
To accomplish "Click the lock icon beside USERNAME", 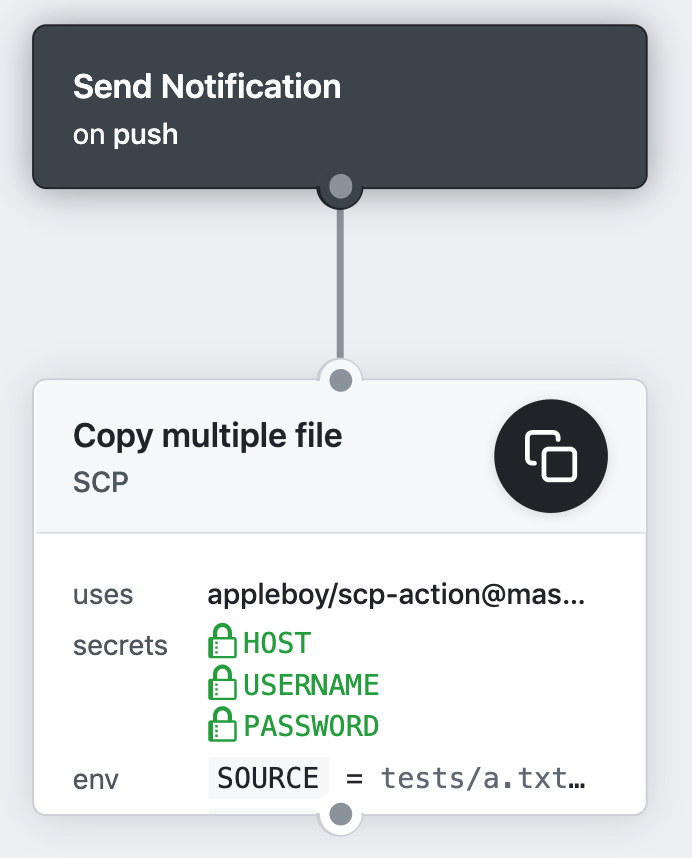I will (x=221, y=684).
